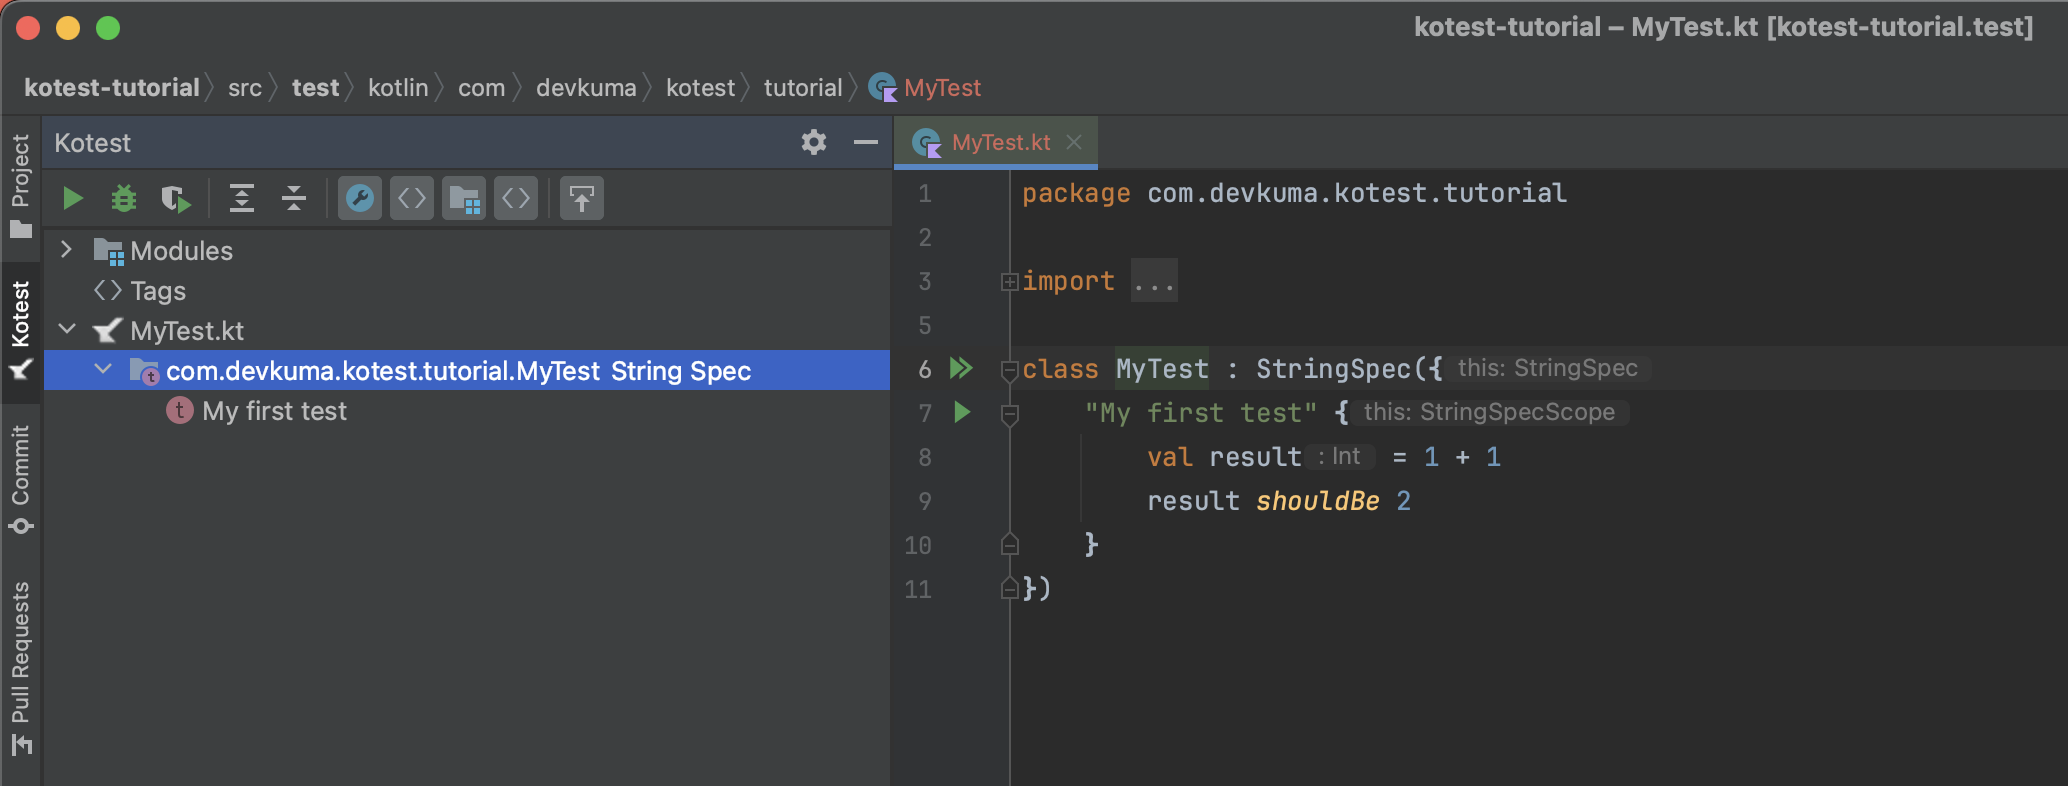Image resolution: width=2068 pixels, height=786 pixels.
Task: Click the Tags angle-brackets icon
Action: [107, 290]
